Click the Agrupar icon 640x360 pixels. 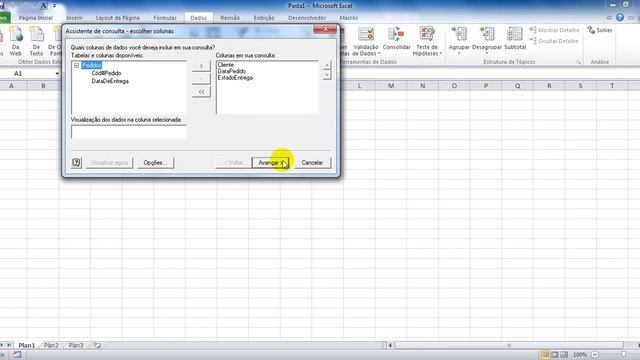tap(459, 34)
